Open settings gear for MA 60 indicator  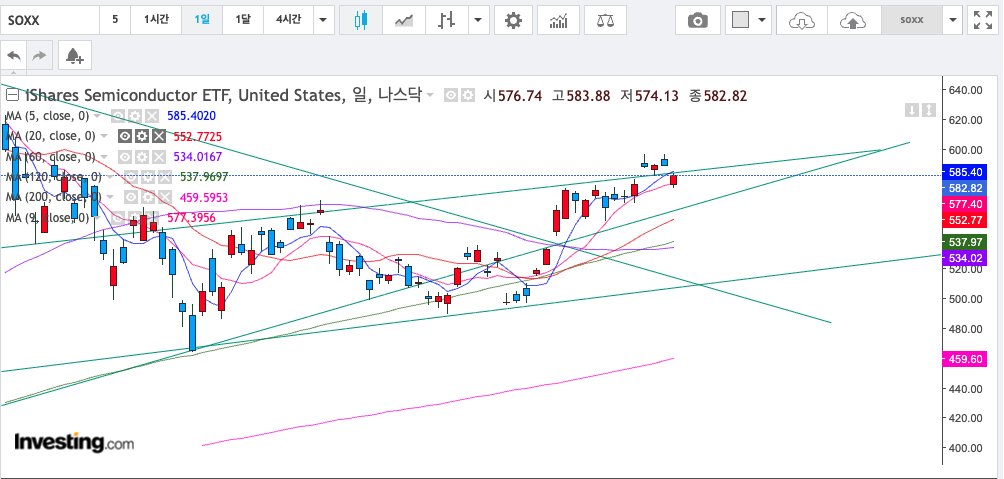click(x=142, y=157)
